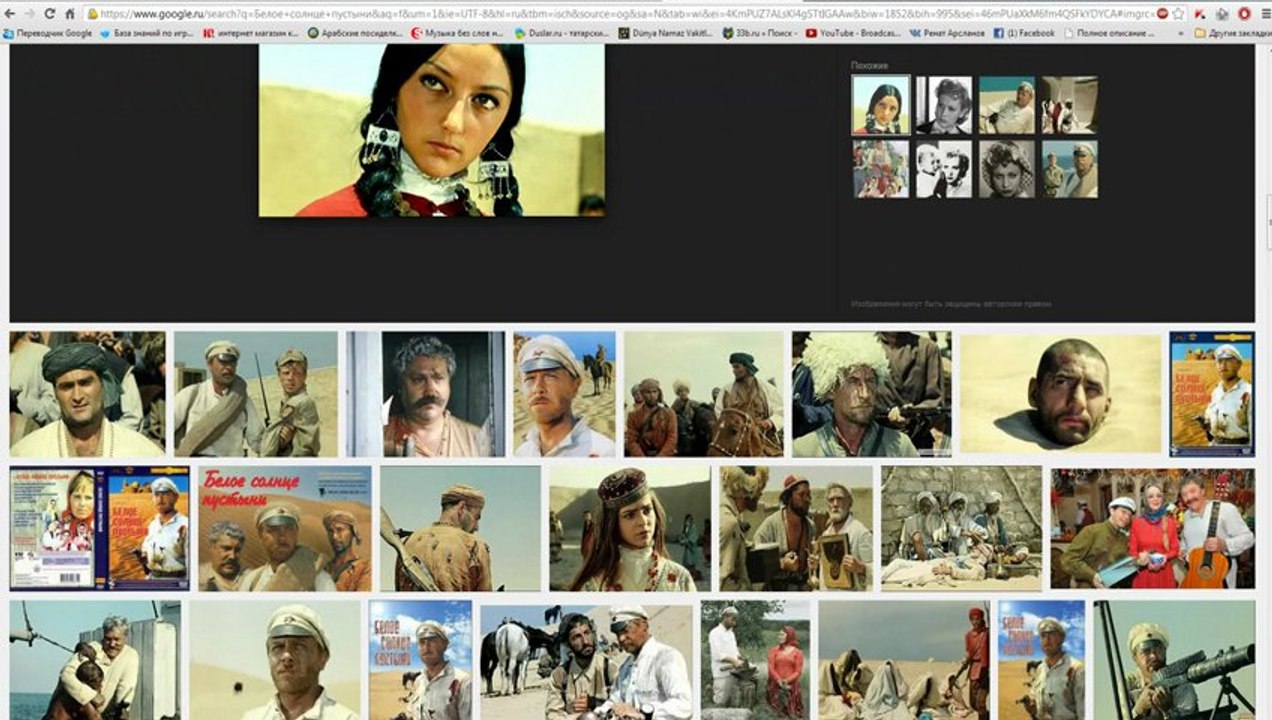Image resolution: width=1272 pixels, height=720 pixels.
Task: Click the copyright notice text under related images
Action: [951, 304]
